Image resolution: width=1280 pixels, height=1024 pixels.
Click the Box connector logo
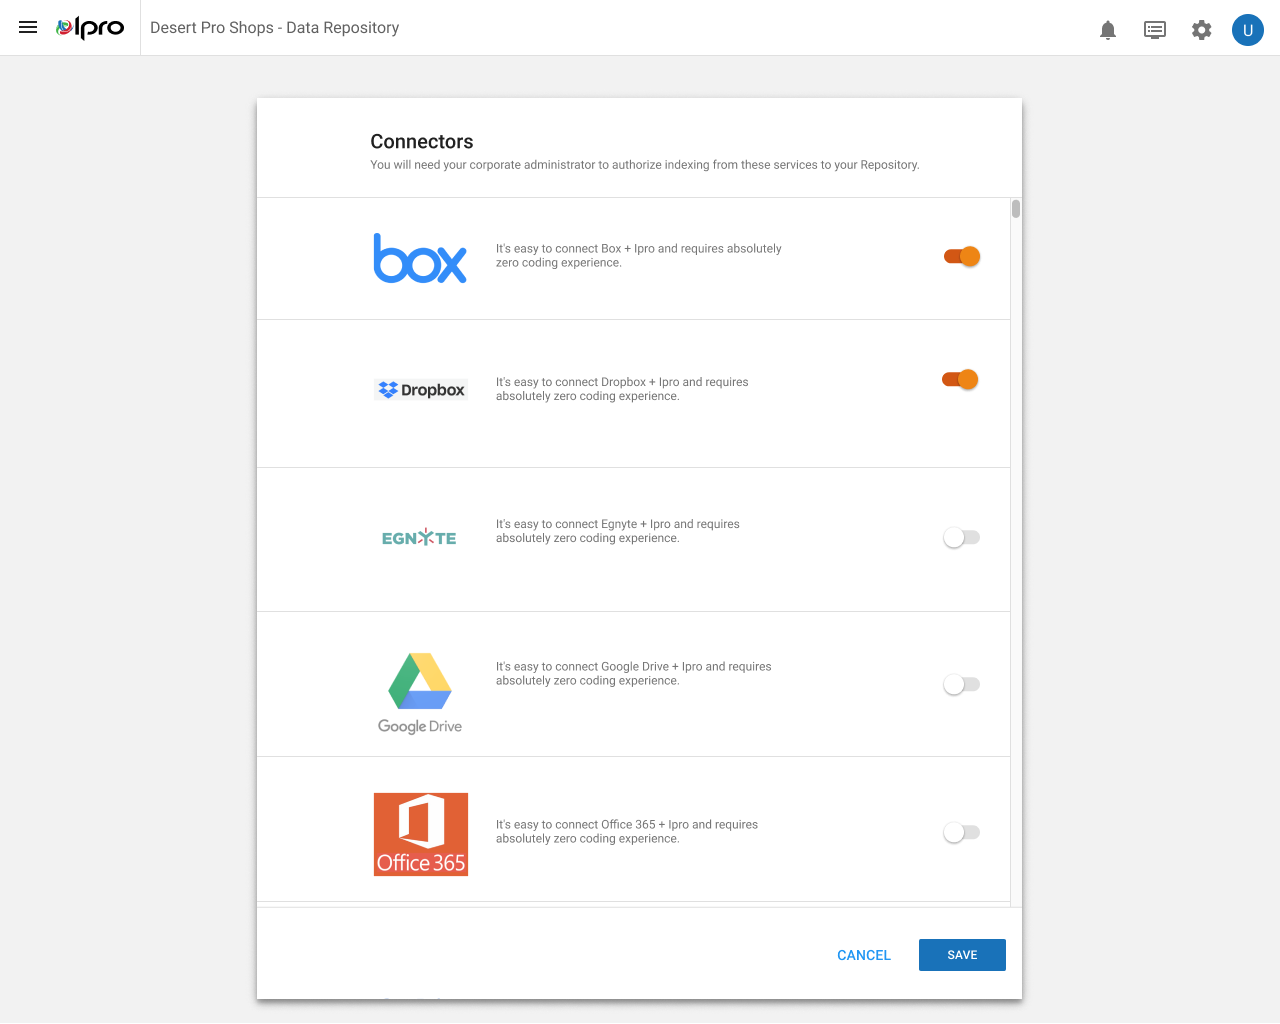[420, 258]
